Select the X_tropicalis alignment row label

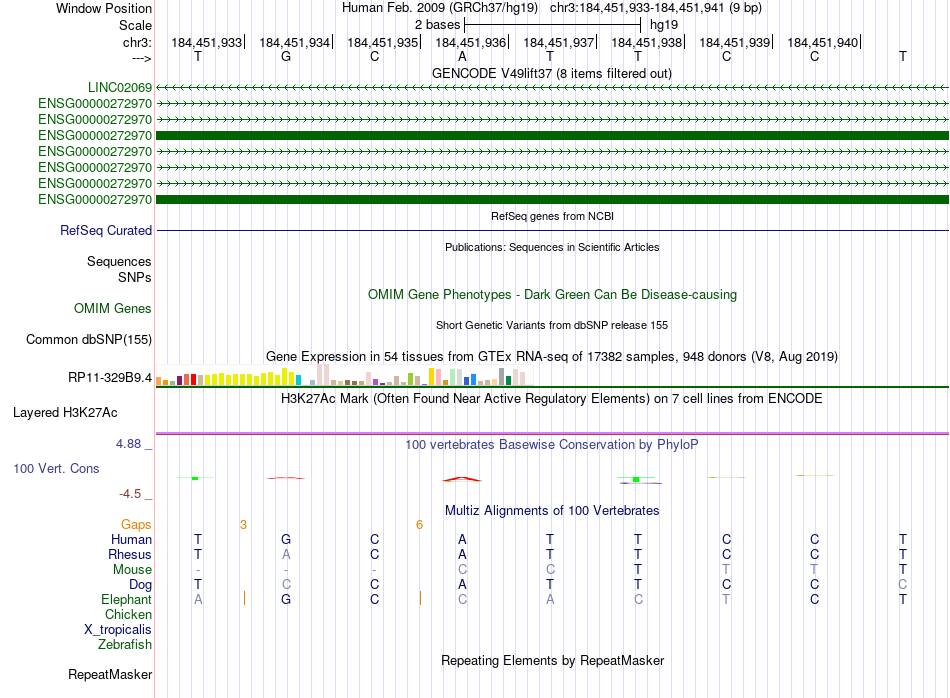point(118,630)
